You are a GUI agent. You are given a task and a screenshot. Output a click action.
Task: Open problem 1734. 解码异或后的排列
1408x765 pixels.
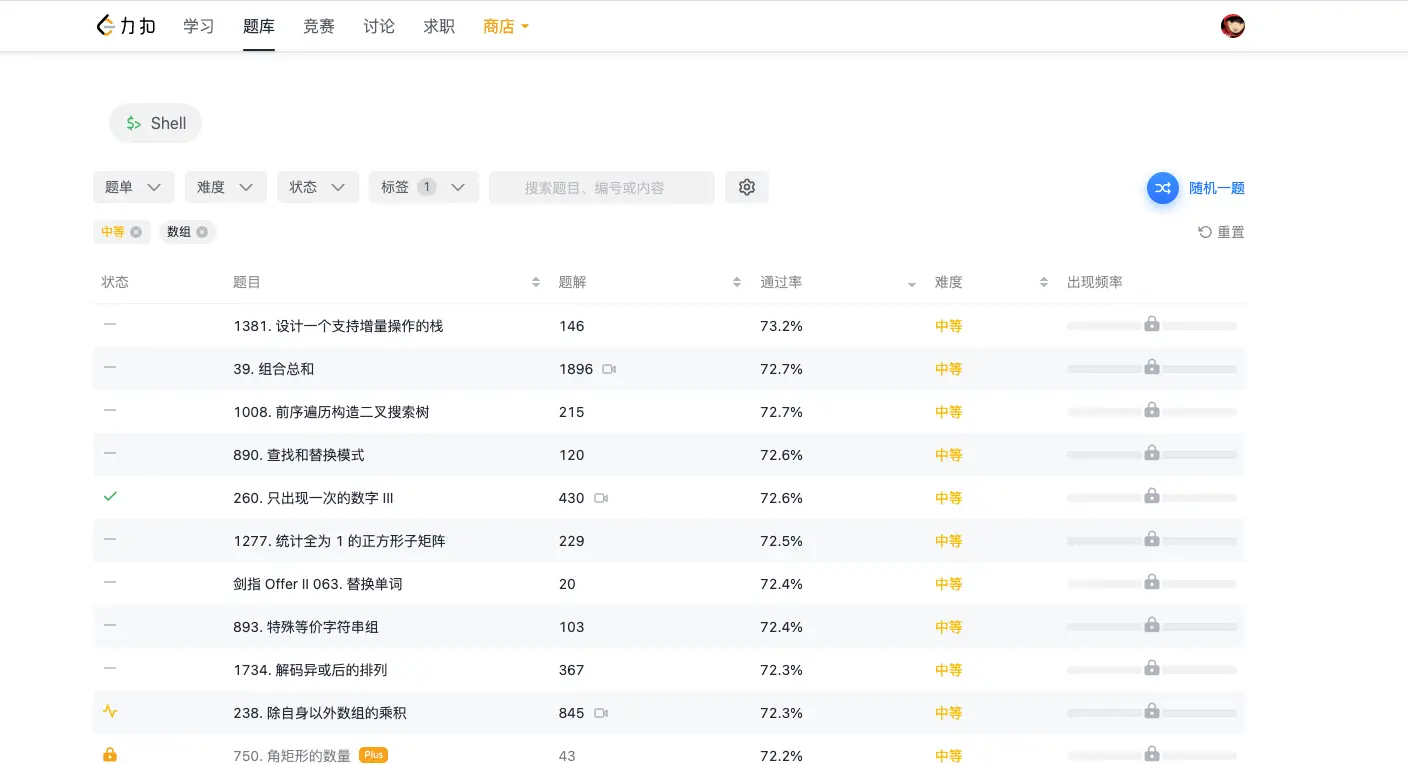310,670
